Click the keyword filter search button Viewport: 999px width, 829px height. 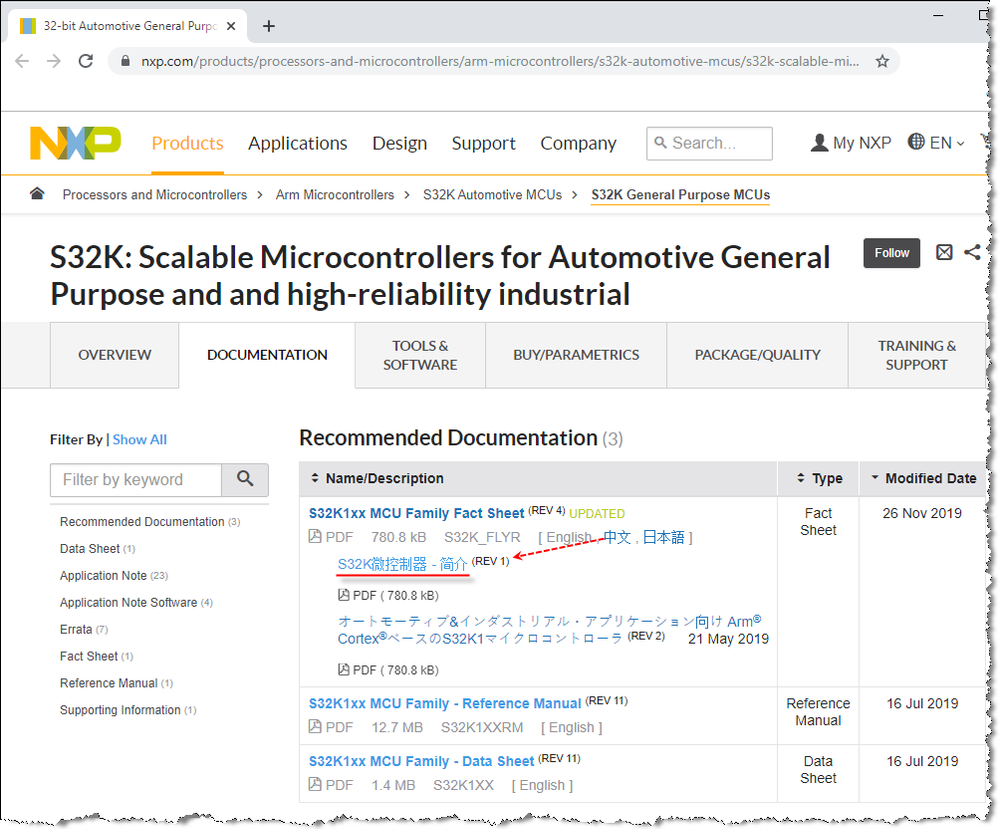pos(245,480)
